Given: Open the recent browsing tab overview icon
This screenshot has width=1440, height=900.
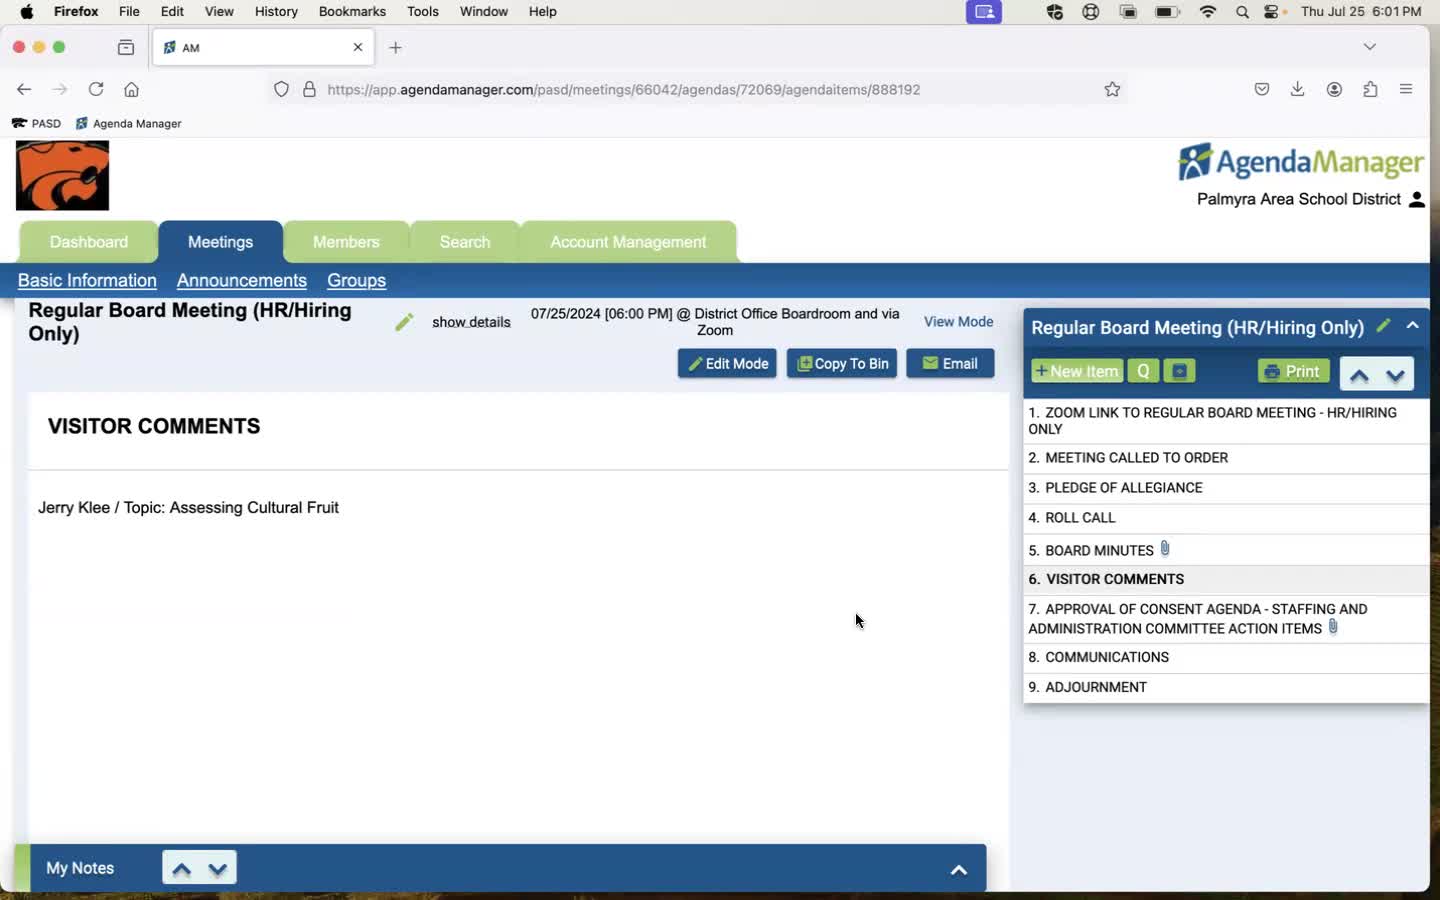Looking at the screenshot, I should (x=125, y=47).
